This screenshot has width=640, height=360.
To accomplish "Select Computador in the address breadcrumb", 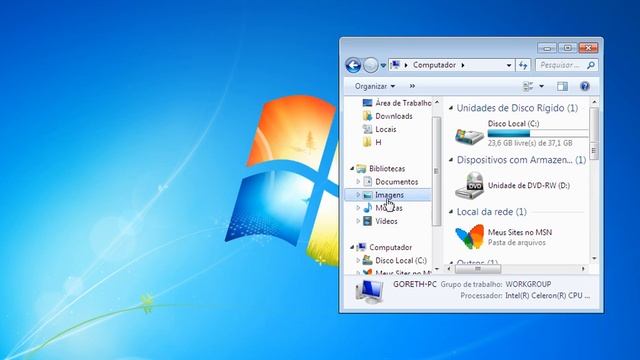I will tap(434, 65).
